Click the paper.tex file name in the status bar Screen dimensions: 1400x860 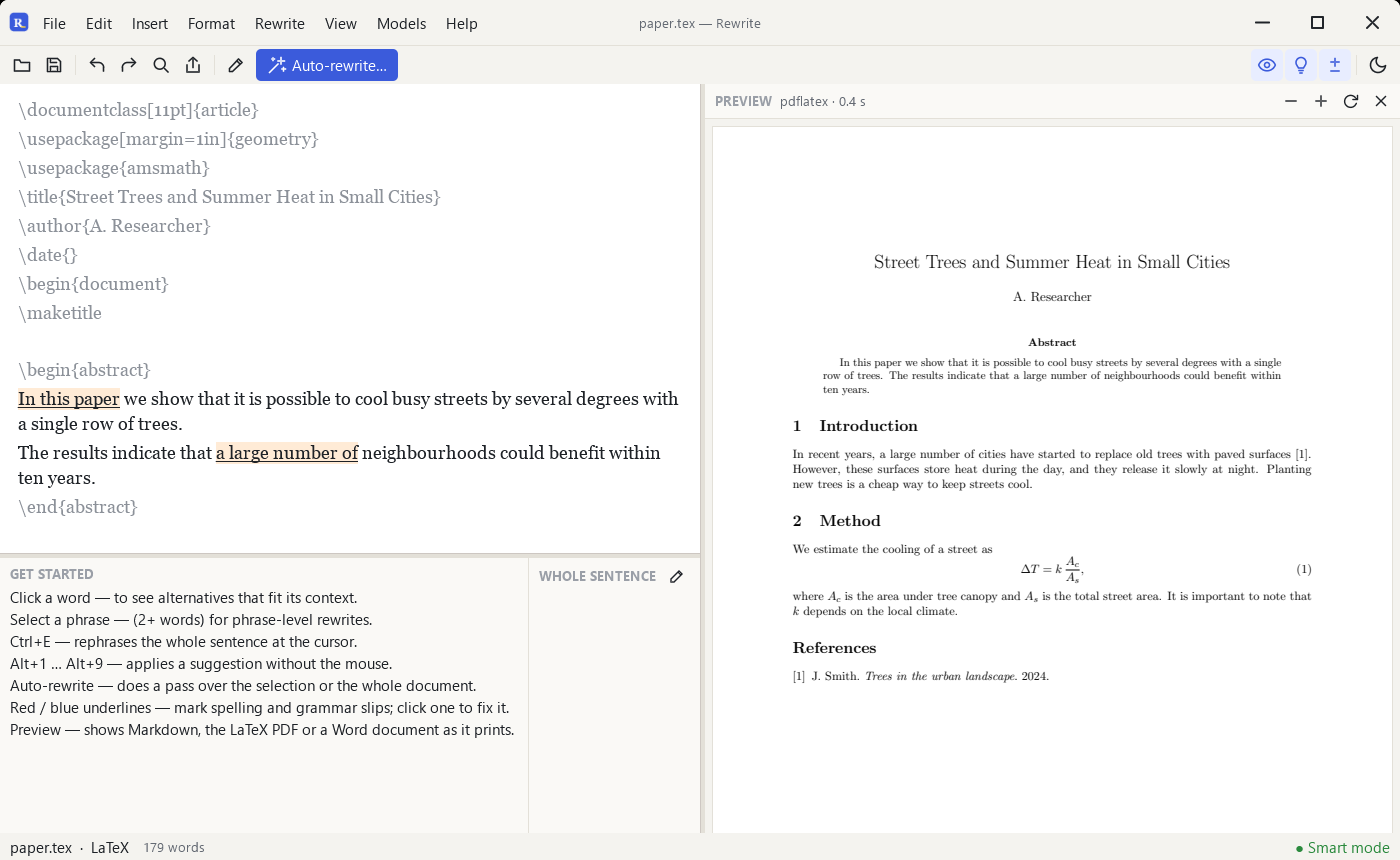click(x=41, y=848)
